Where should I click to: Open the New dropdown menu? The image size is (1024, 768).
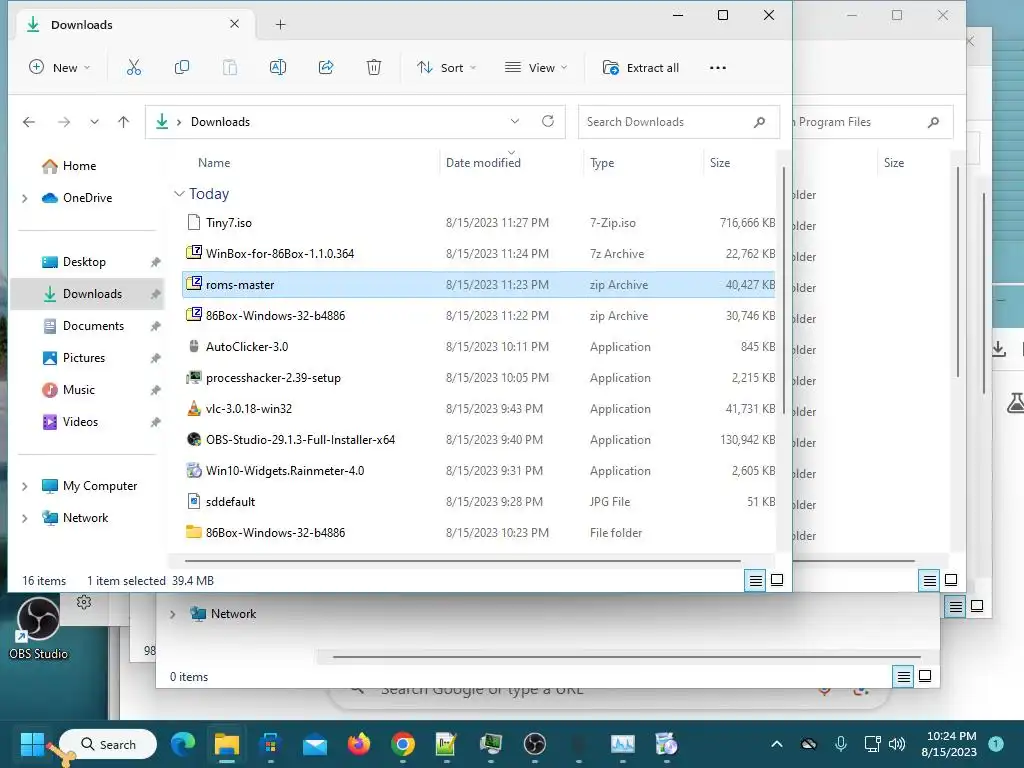pyautogui.click(x=59, y=67)
